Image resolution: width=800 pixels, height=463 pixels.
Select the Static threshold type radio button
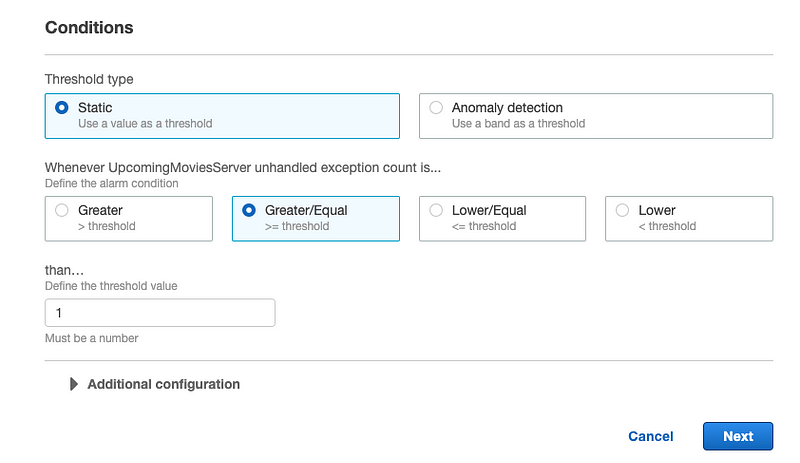(x=62, y=108)
